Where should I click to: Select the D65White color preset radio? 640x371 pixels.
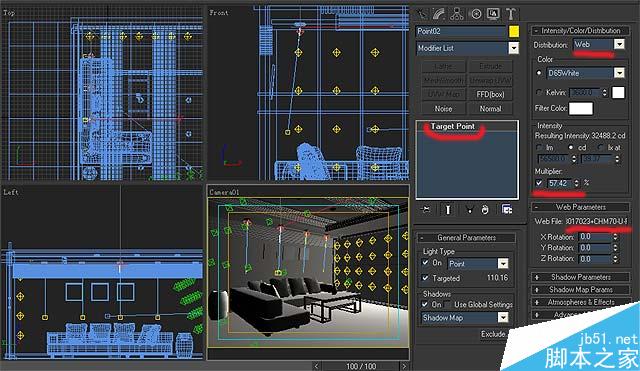point(539,73)
